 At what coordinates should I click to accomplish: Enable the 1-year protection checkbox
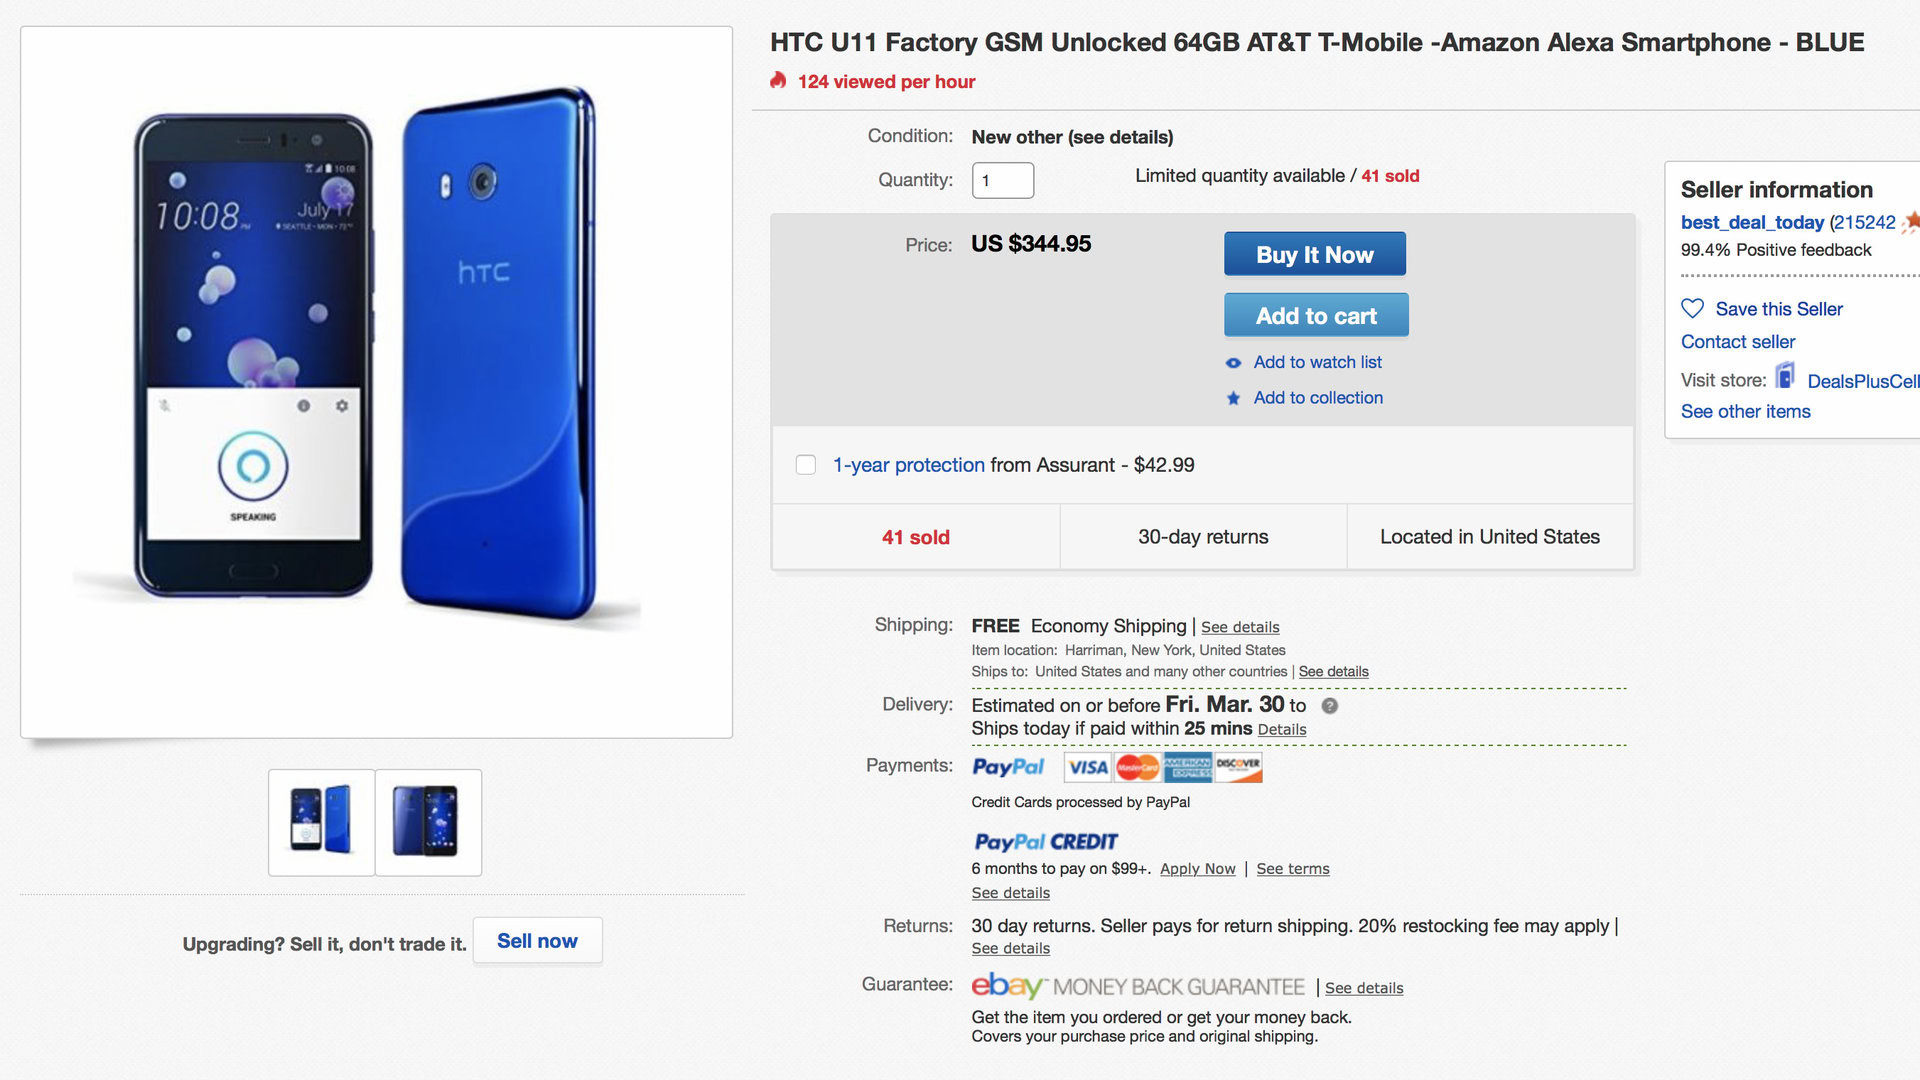(806, 465)
